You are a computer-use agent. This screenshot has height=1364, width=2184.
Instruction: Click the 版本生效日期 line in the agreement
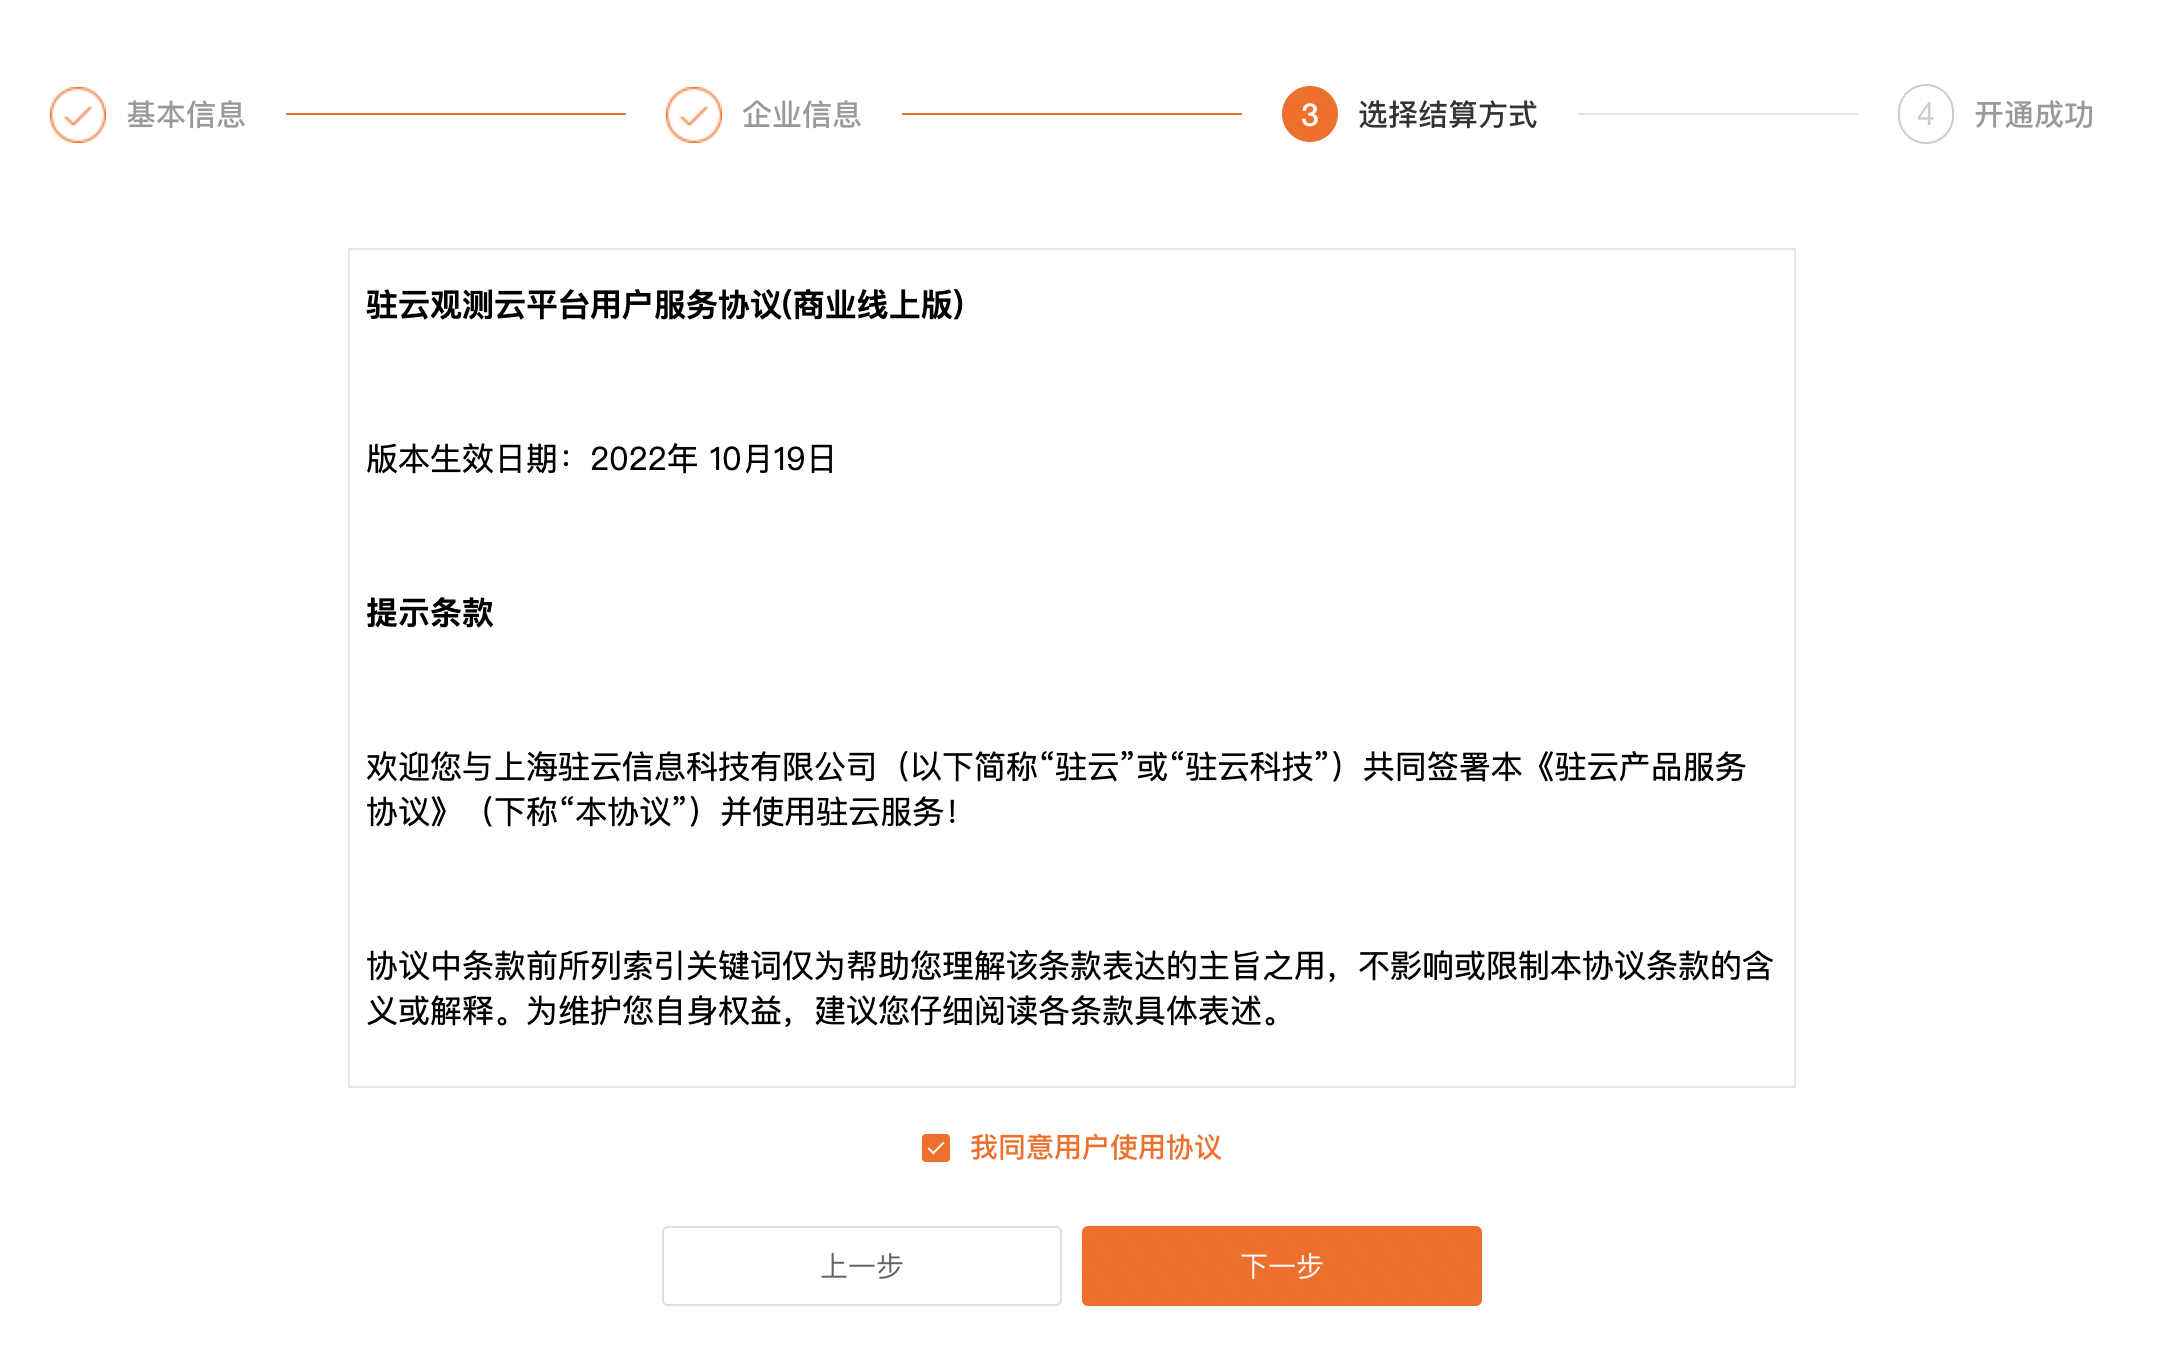[601, 459]
